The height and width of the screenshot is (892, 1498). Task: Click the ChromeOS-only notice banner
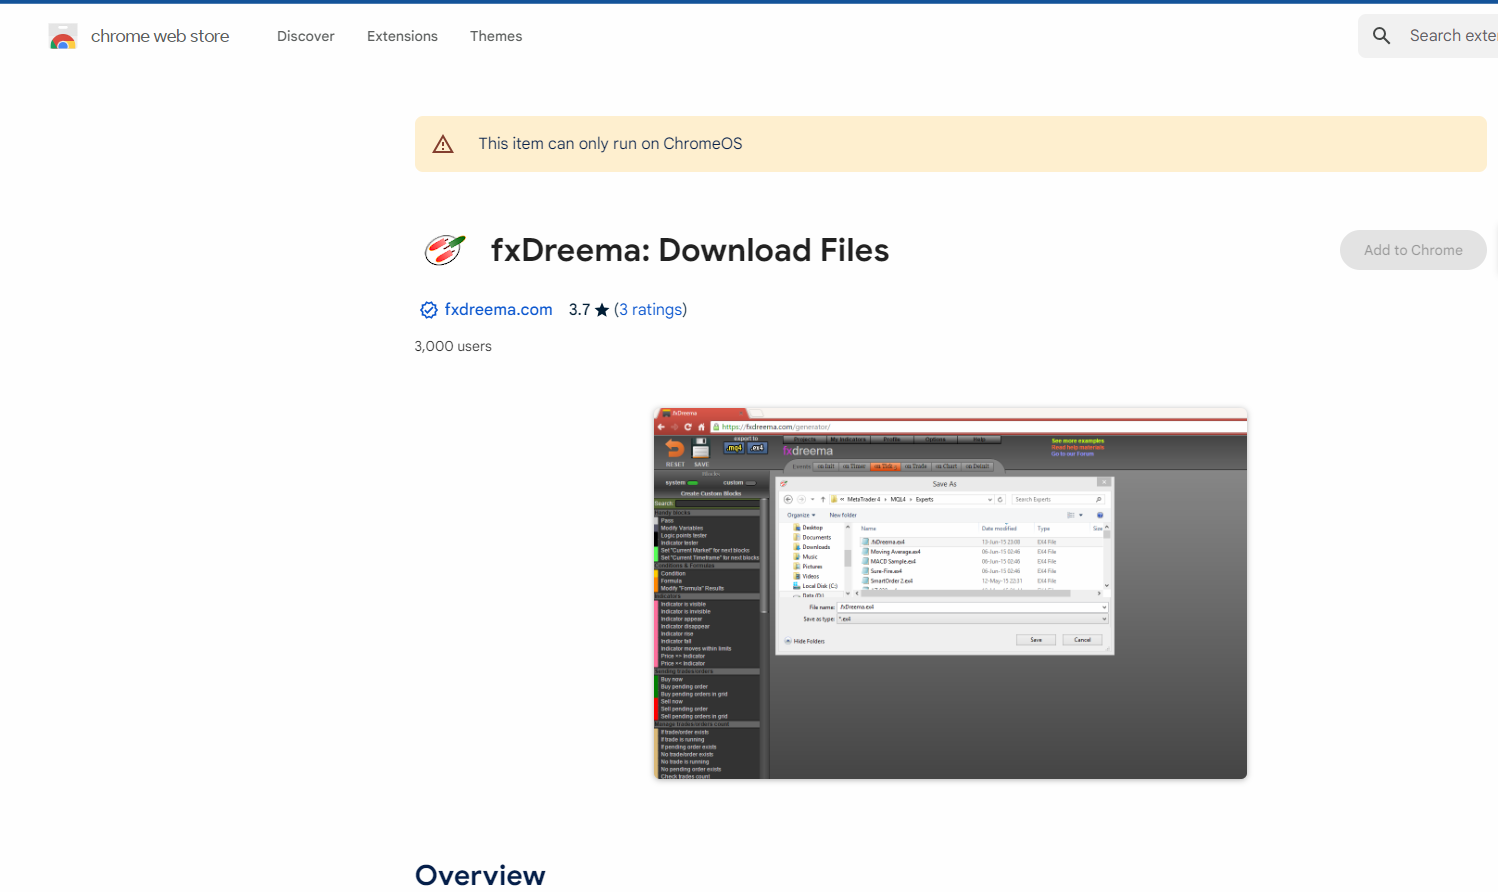click(x=950, y=144)
